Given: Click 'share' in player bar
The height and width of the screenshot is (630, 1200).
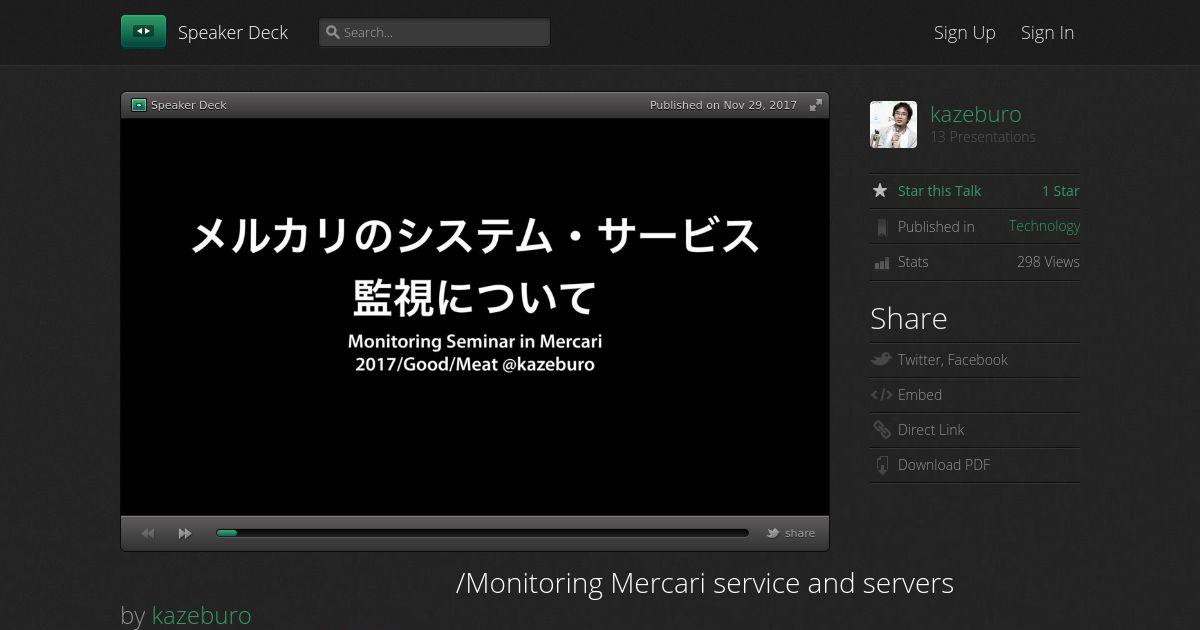Looking at the screenshot, I should coord(800,533).
